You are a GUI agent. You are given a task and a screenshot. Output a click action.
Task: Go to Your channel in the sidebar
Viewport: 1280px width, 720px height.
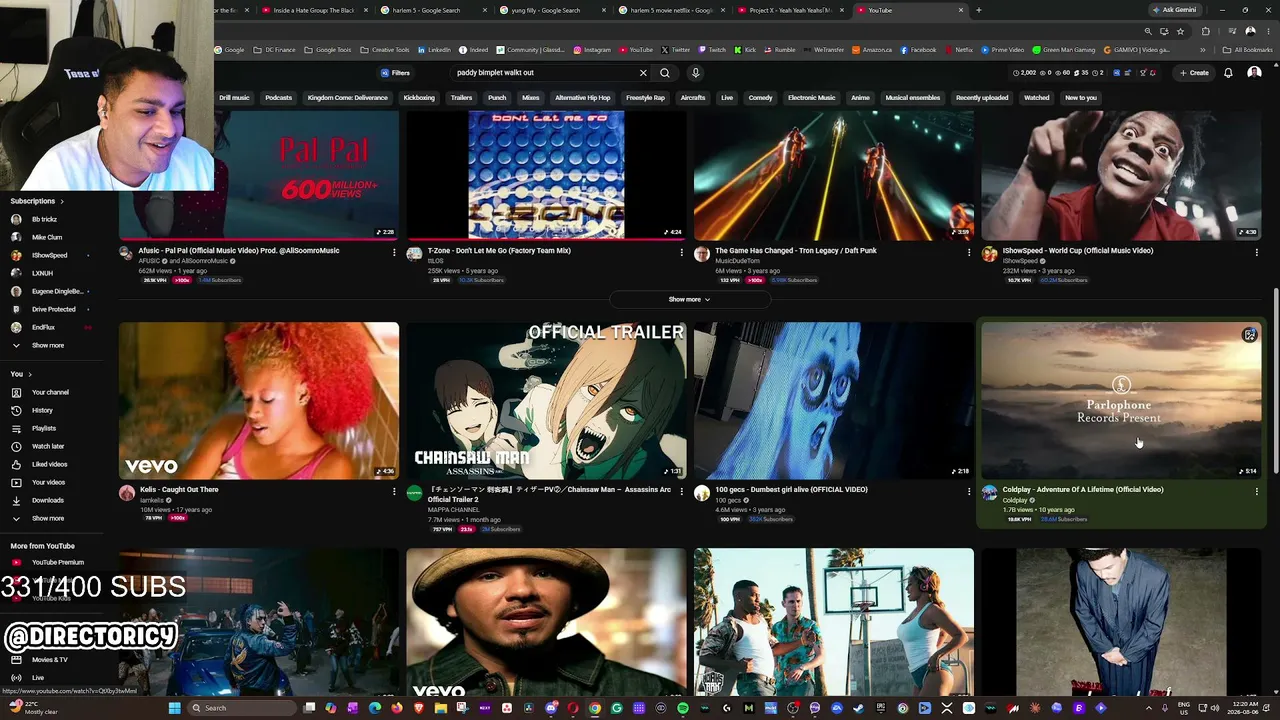50,392
